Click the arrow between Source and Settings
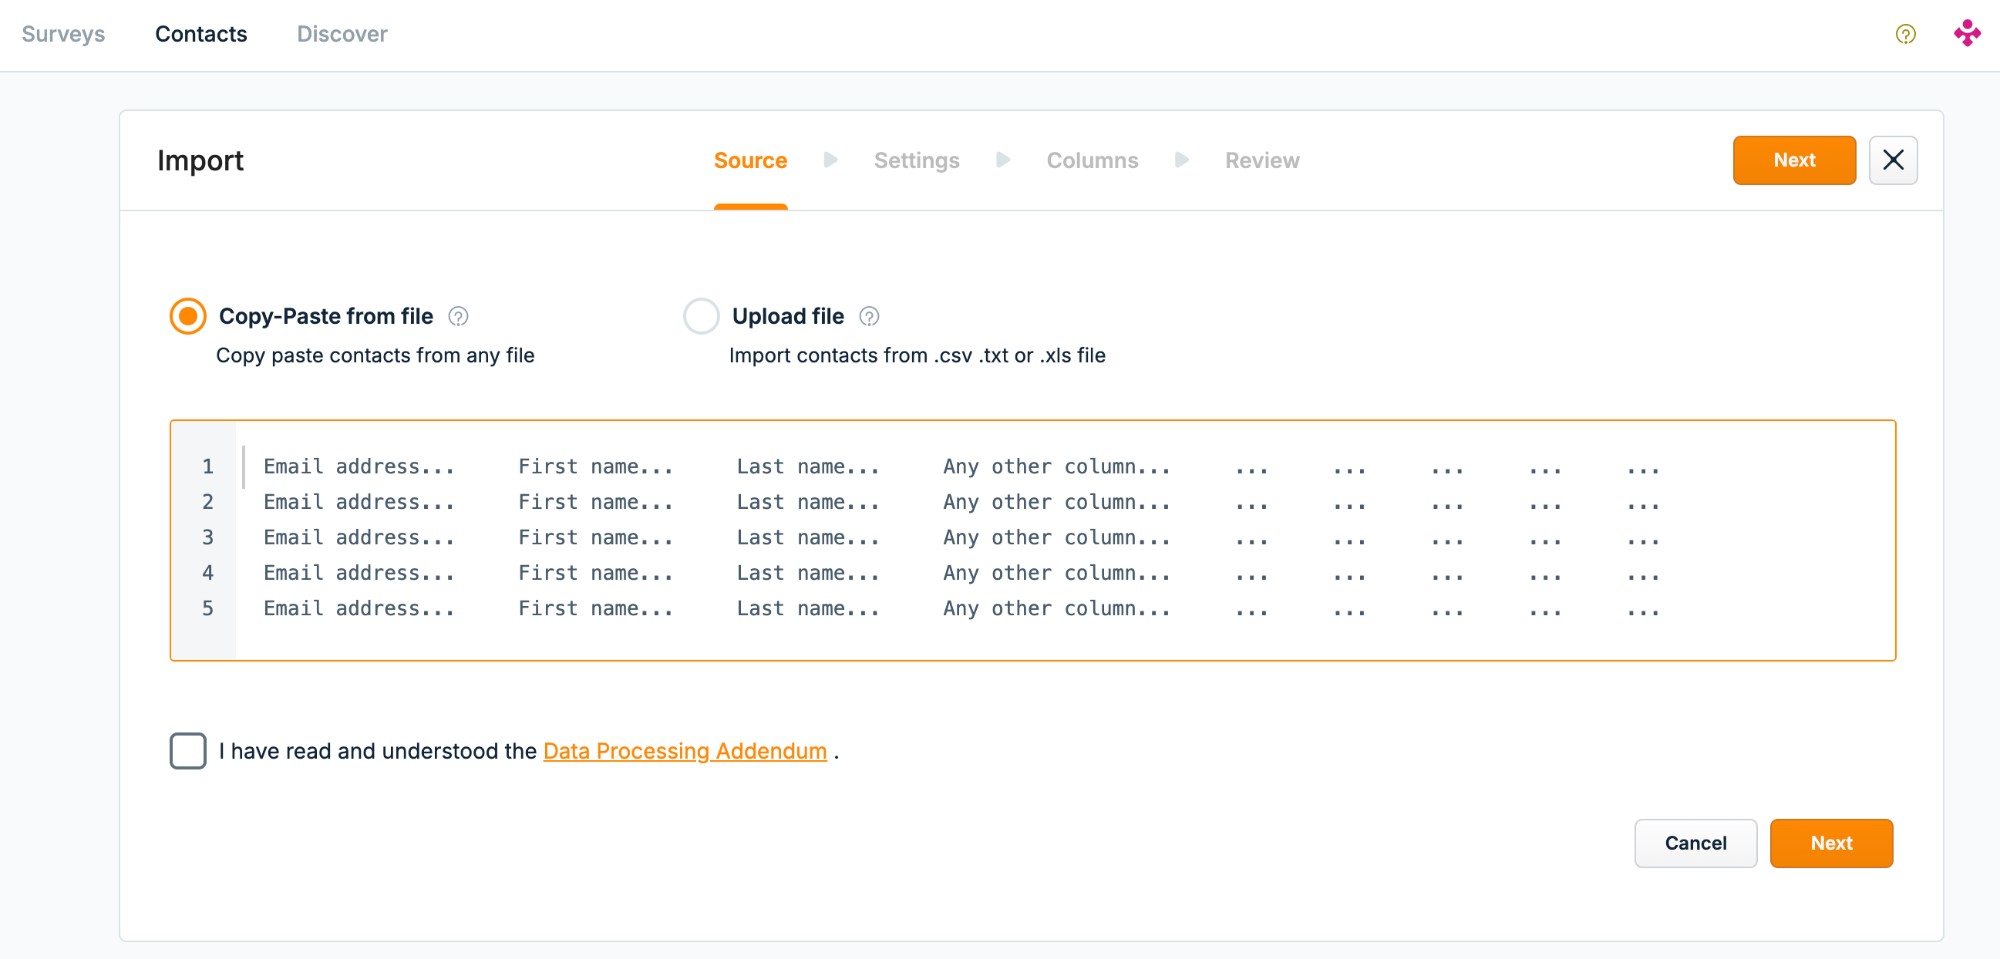Screen dimensions: 2000x959 point(830,160)
